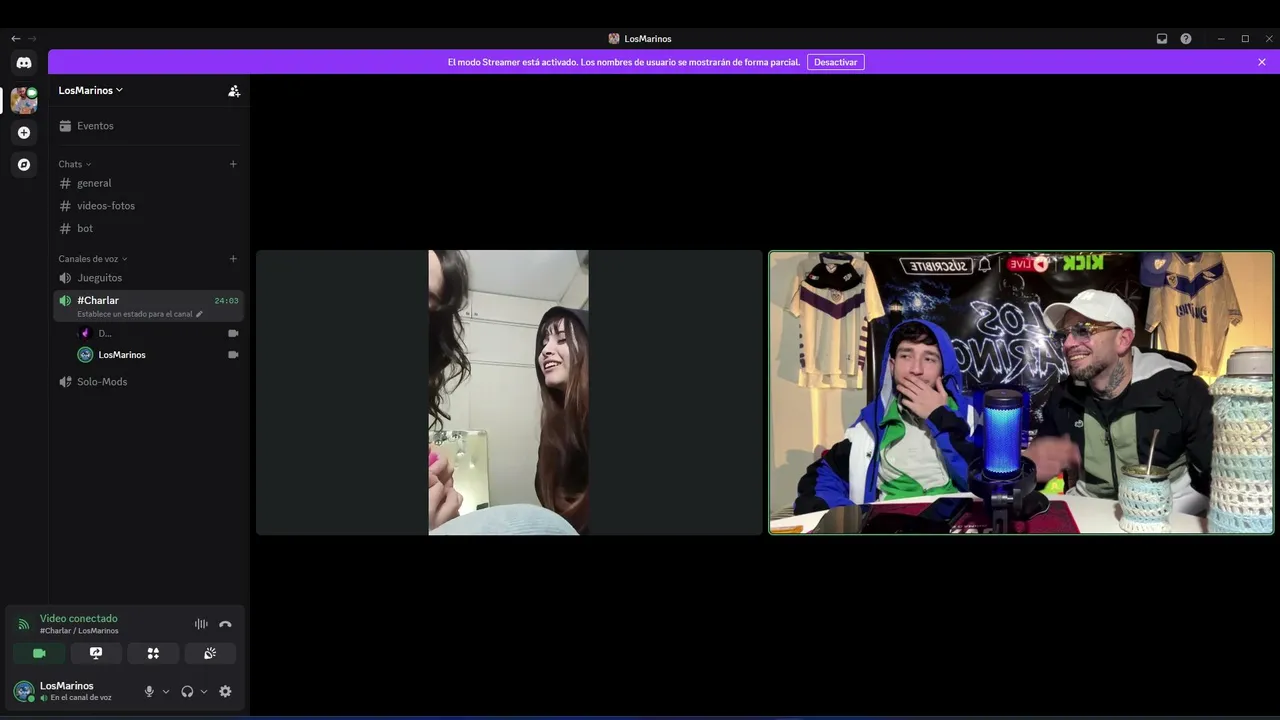Click the Video conectado status text

point(79,618)
